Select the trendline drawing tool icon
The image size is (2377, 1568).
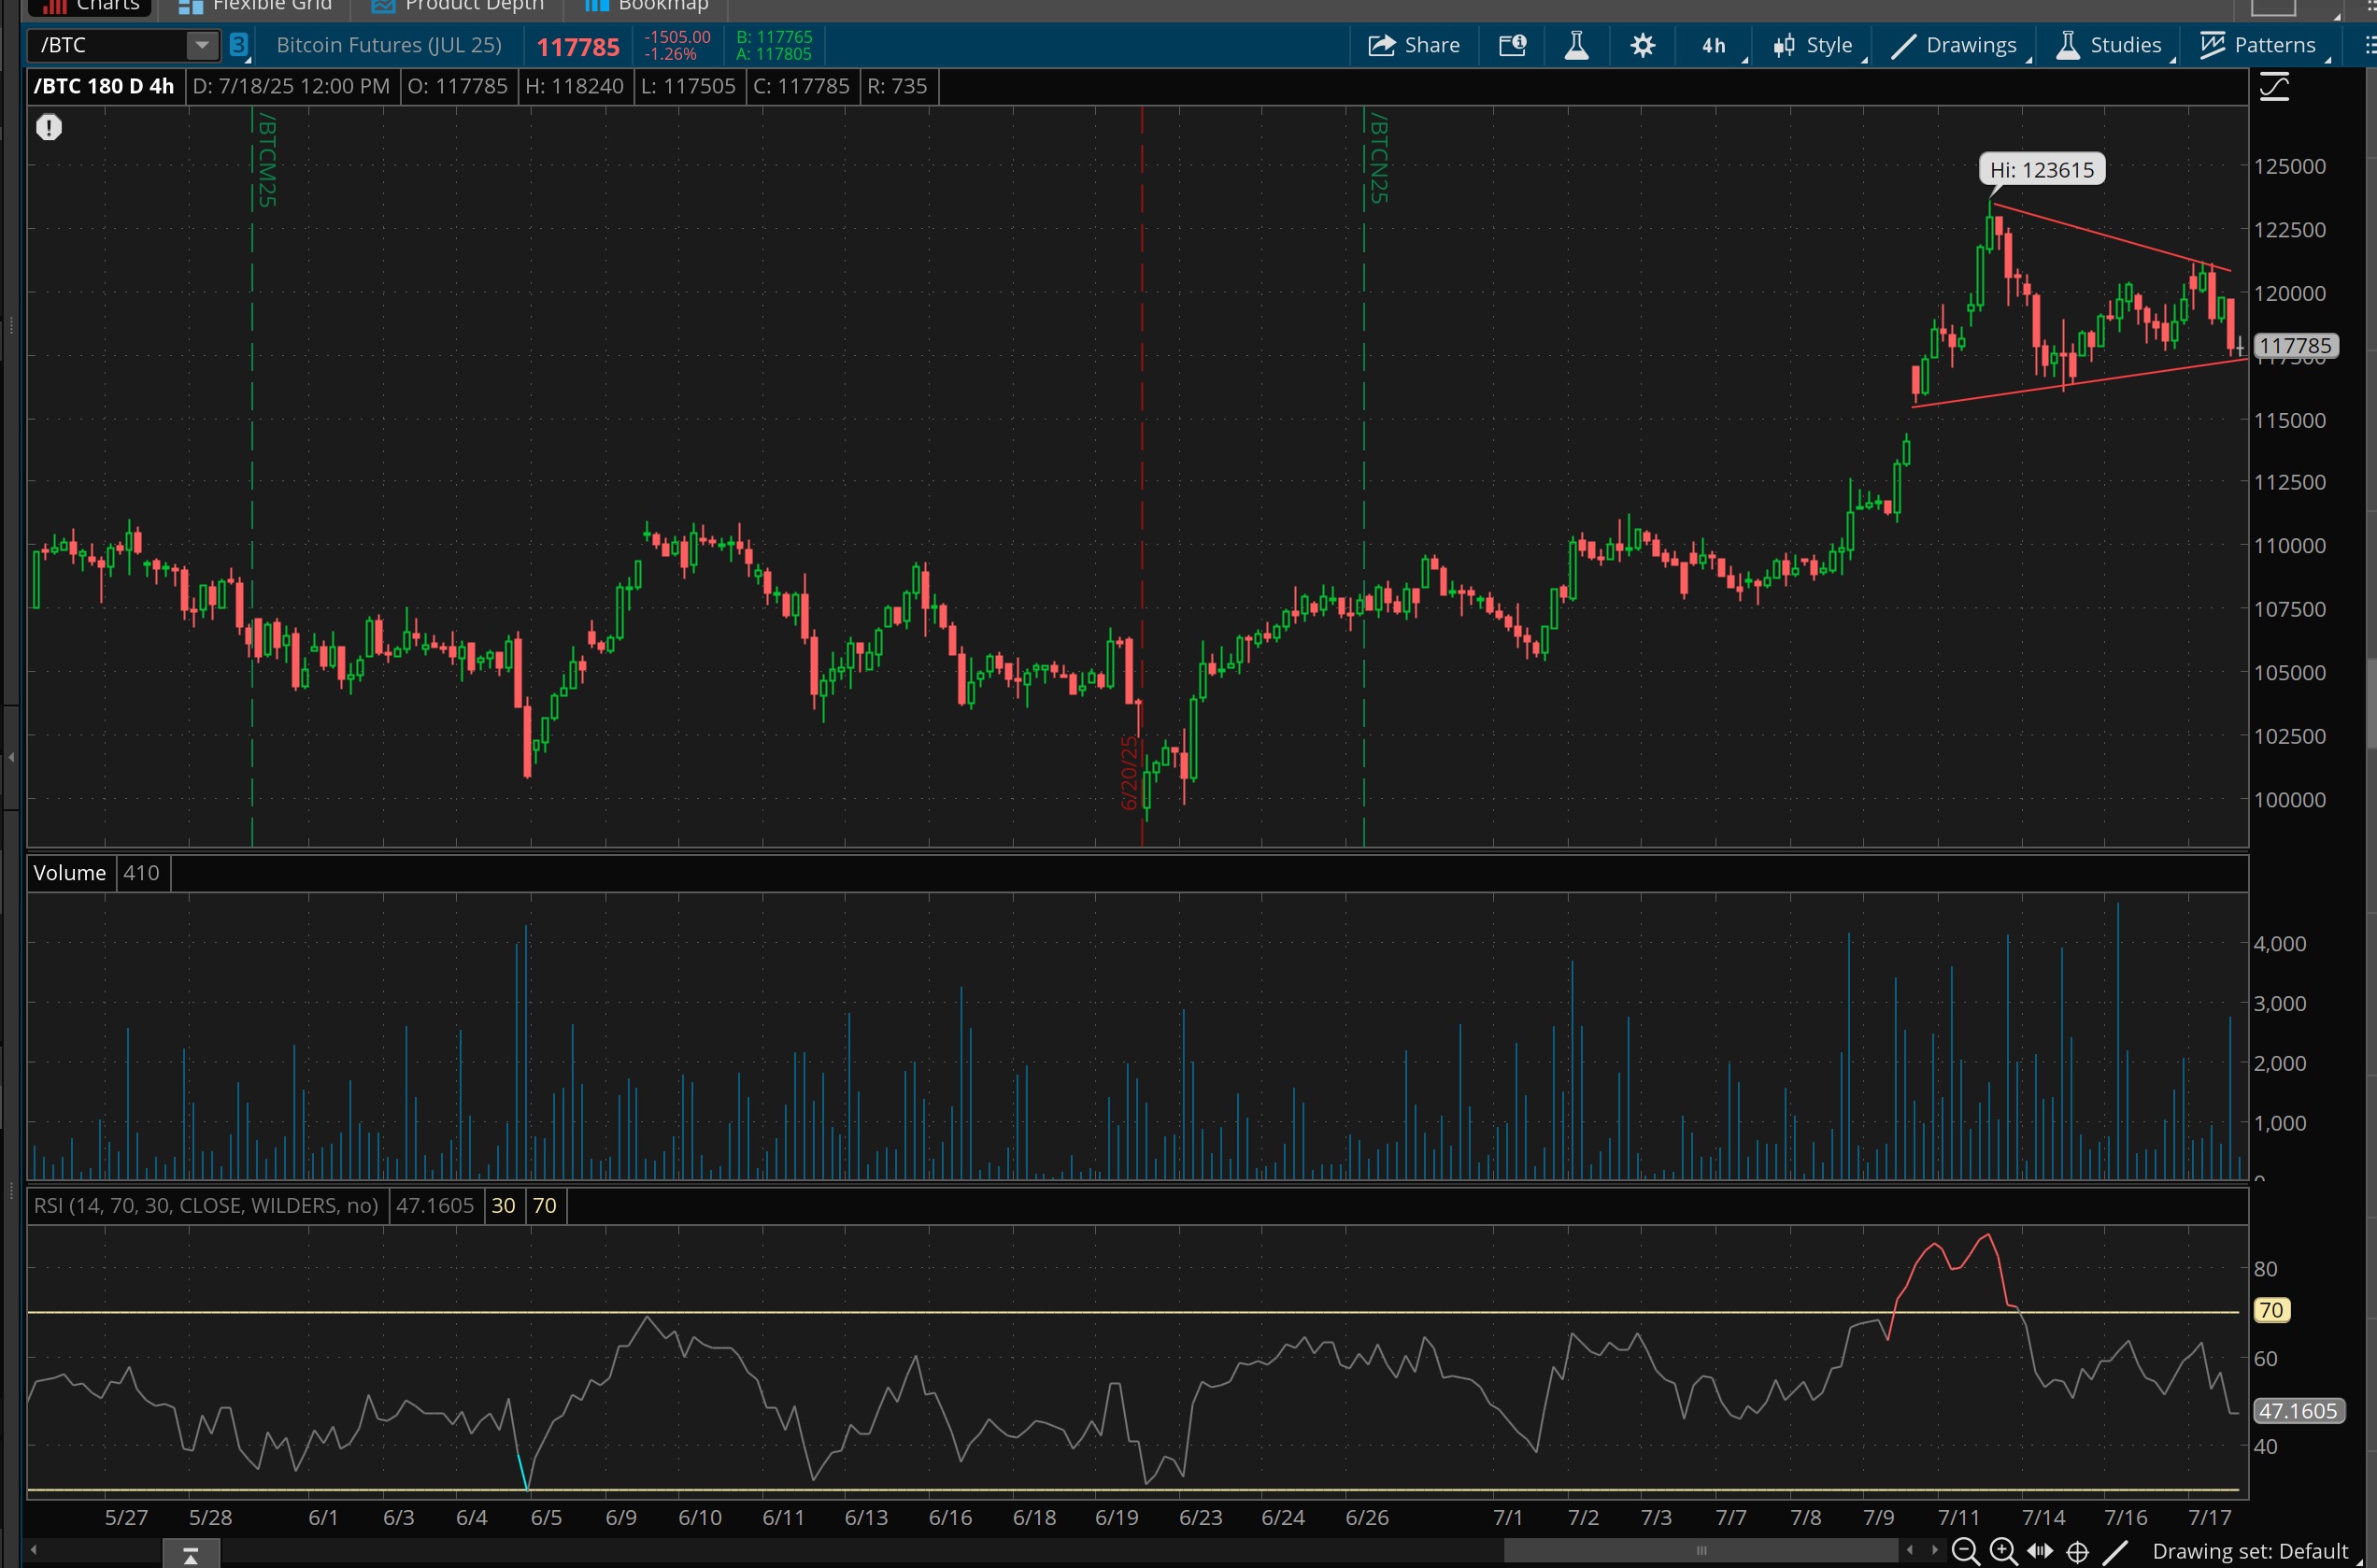[2115, 1551]
